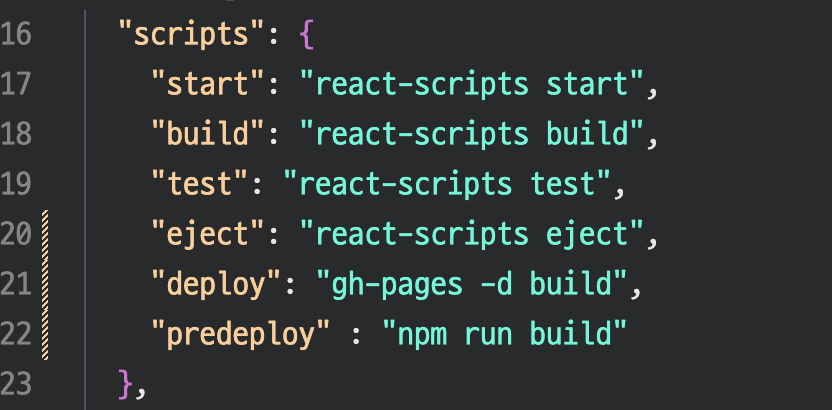Click line number 20 in the gutter
Viewport: 832px width, 410px height.
point(15,234)
